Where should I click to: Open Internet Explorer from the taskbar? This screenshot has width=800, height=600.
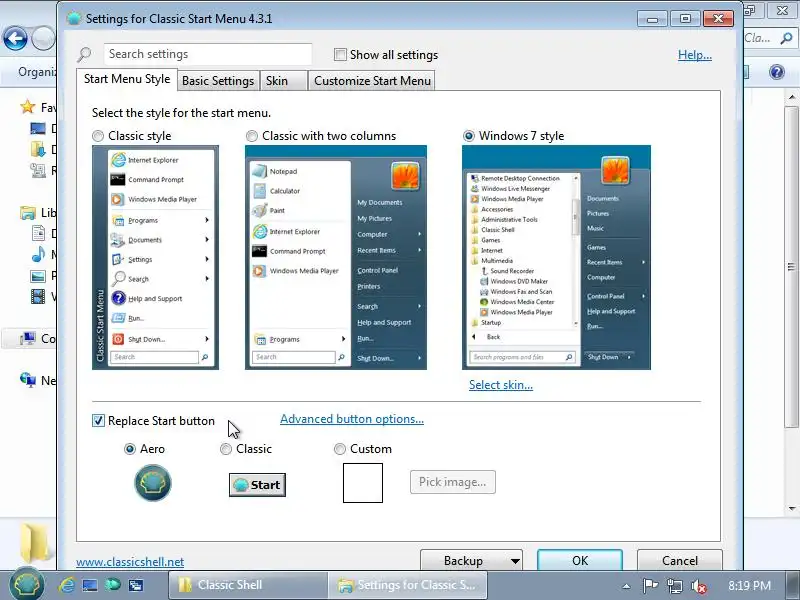[x=66, y=585]
